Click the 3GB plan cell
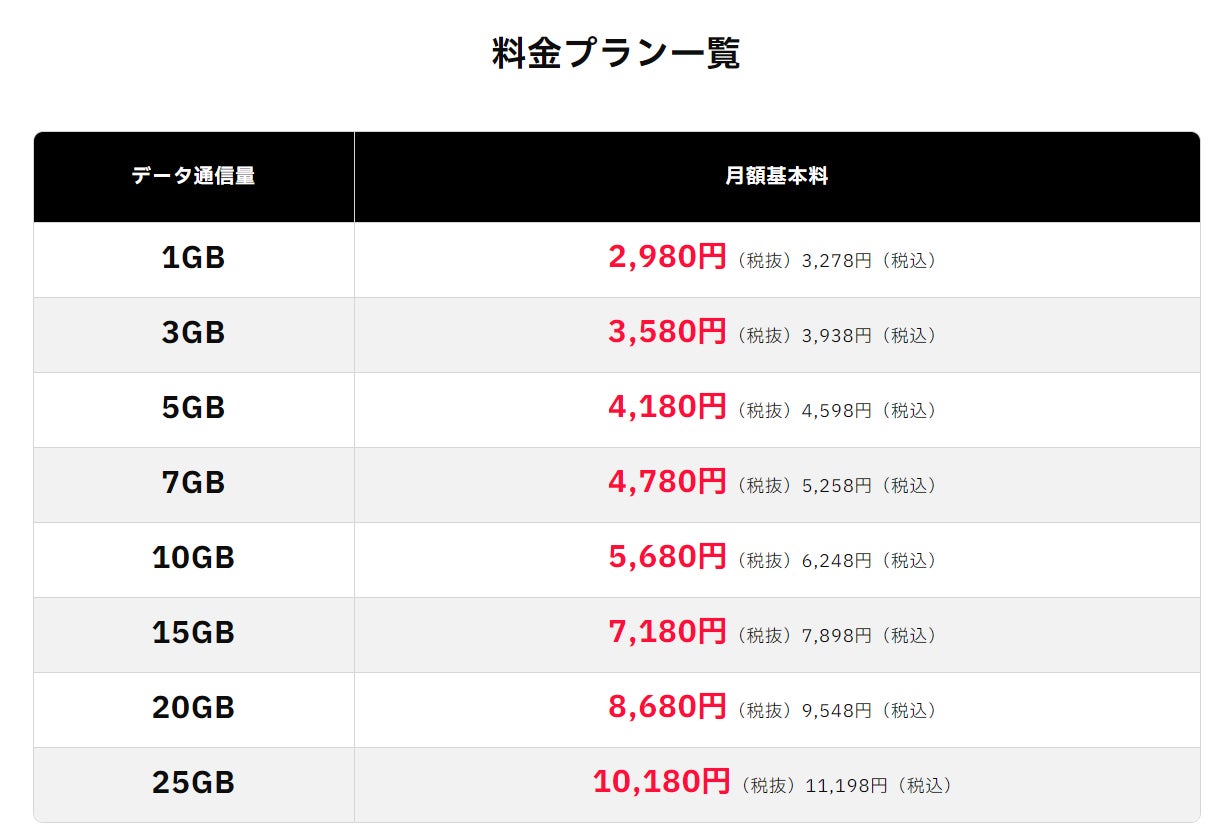 pyautogui.click(x=193, y=333)
